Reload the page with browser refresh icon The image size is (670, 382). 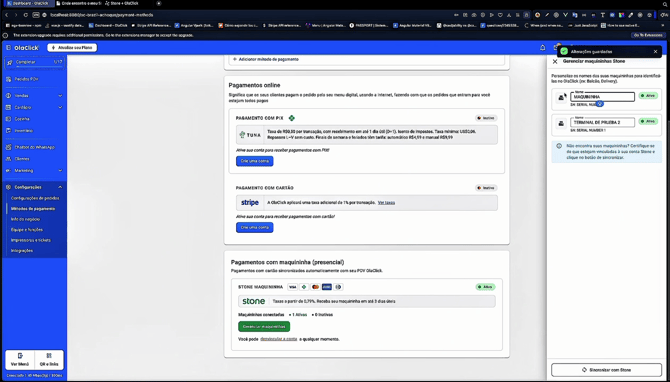[26, 15]
